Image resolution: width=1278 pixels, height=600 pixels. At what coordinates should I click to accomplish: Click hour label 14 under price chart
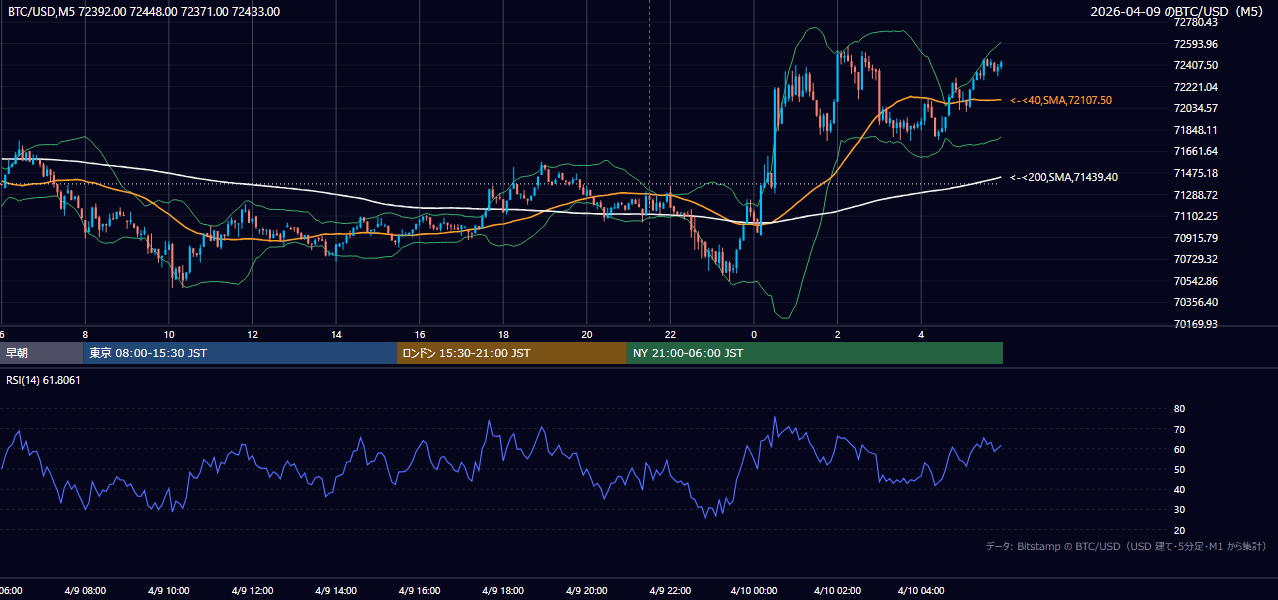click(x=337, y=335)
